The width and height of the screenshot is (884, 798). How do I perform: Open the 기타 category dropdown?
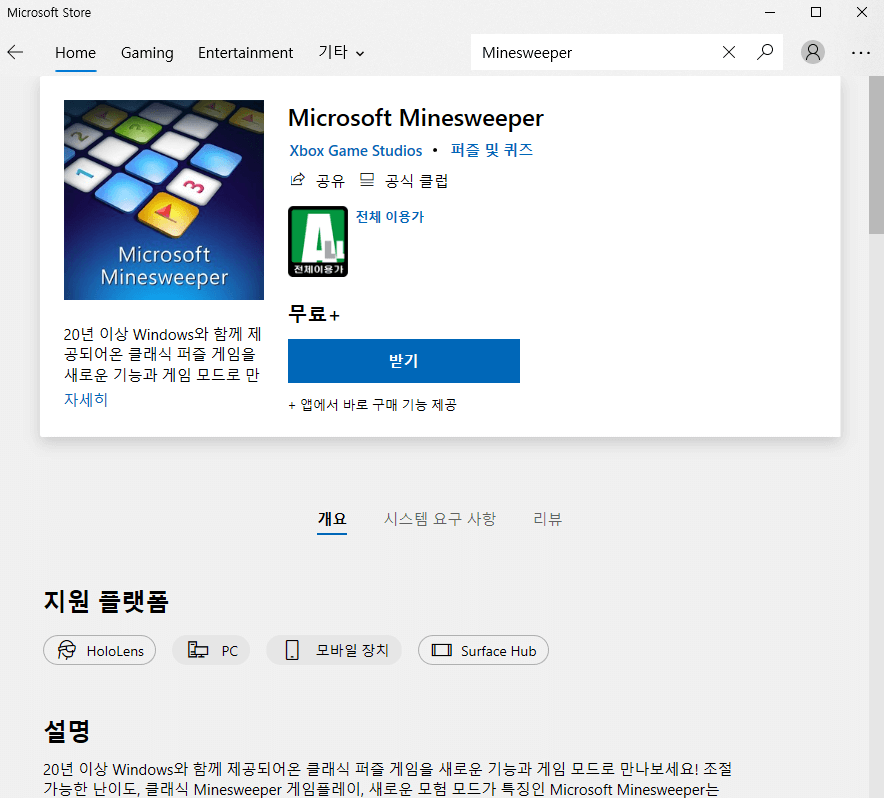[341, 53]
